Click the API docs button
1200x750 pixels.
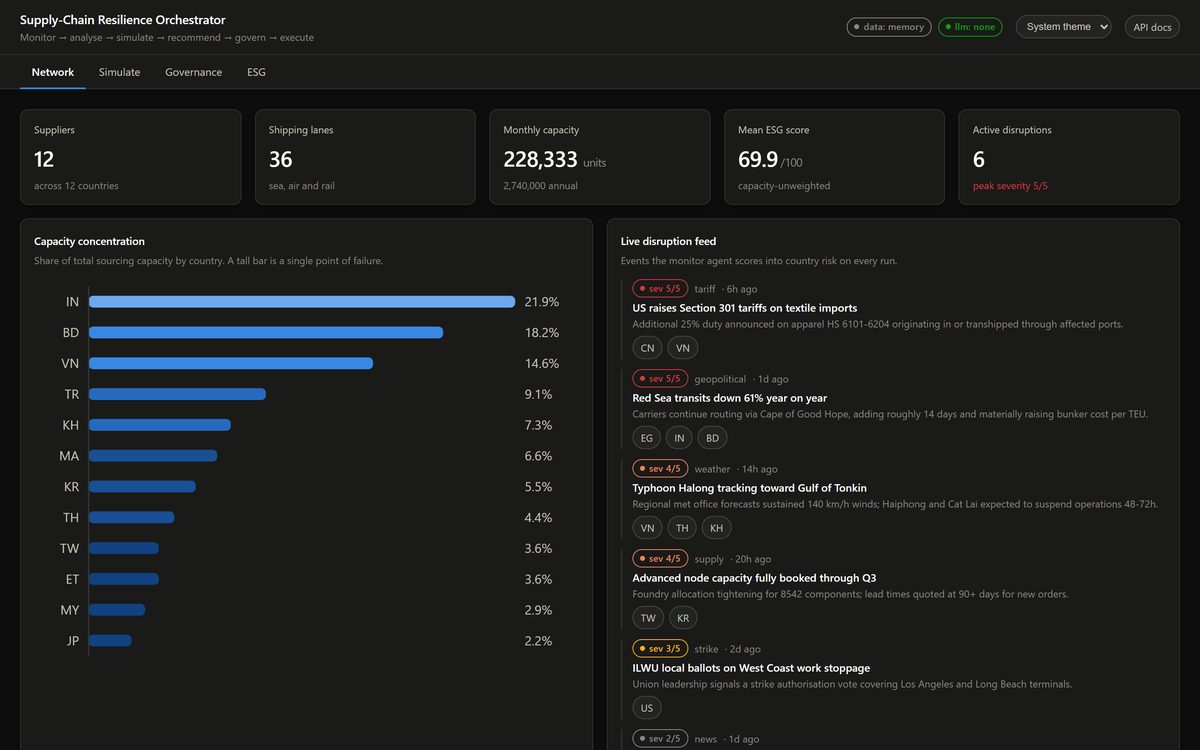point(1152,27)
